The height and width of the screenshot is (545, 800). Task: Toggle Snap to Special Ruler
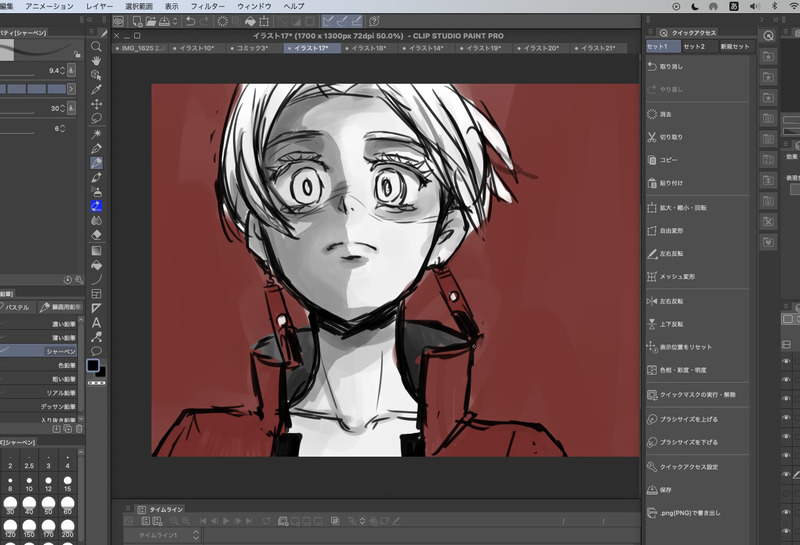point(342,21)
